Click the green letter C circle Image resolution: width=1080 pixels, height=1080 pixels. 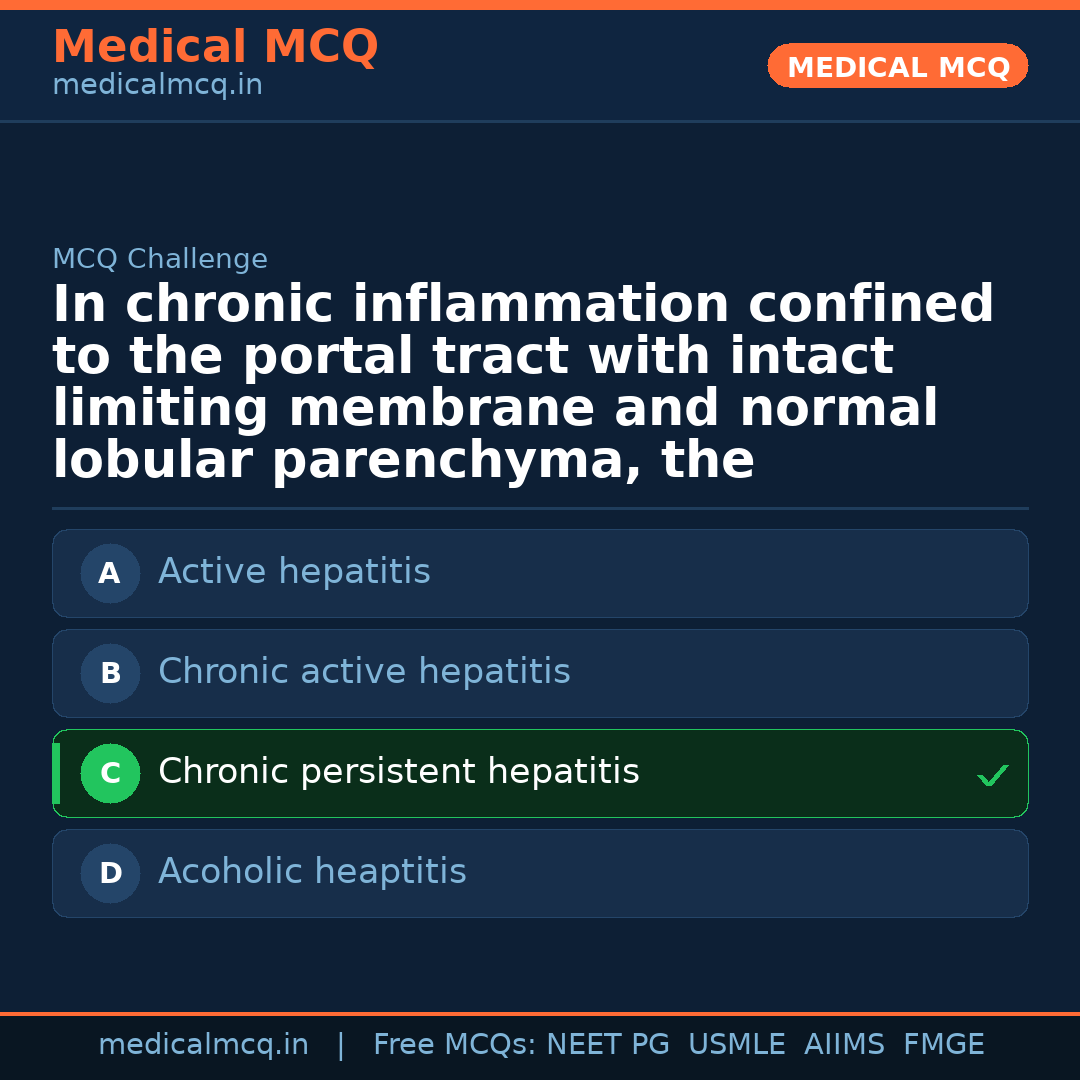click(110, 773)
